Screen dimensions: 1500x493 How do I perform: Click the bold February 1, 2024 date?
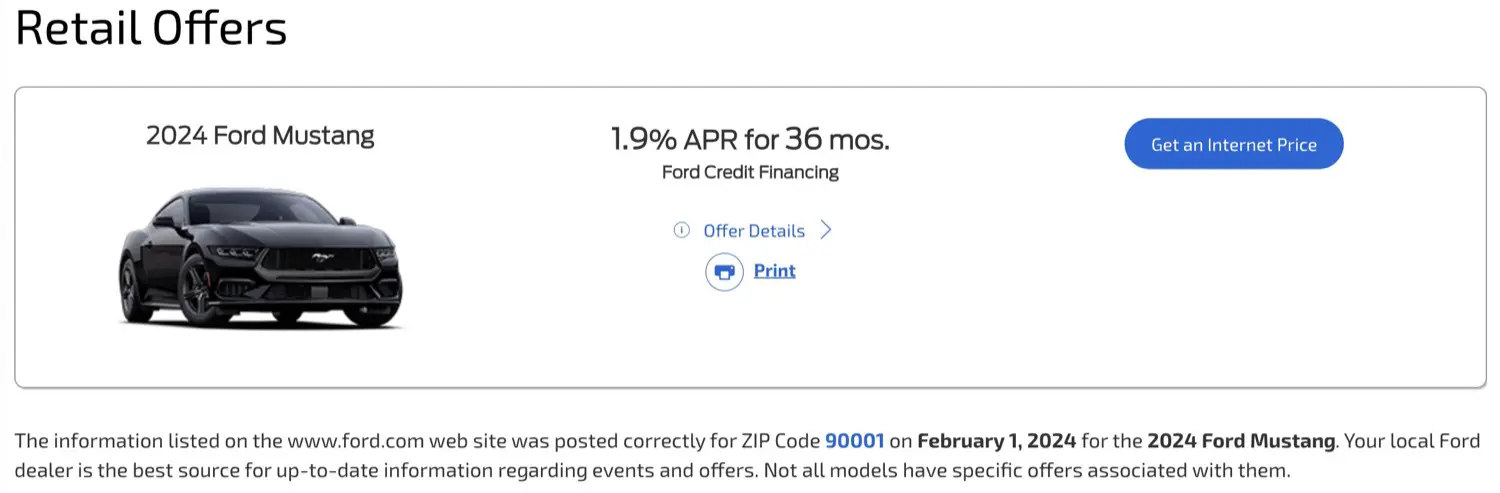click(996, 441)
